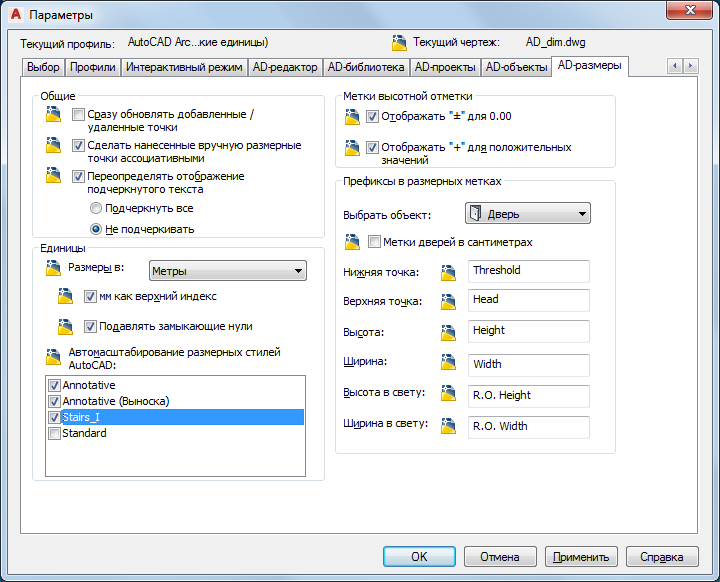Screen dimensions: 720x582
Task: Close the Параметры dialog window
Action: [689, 10]
